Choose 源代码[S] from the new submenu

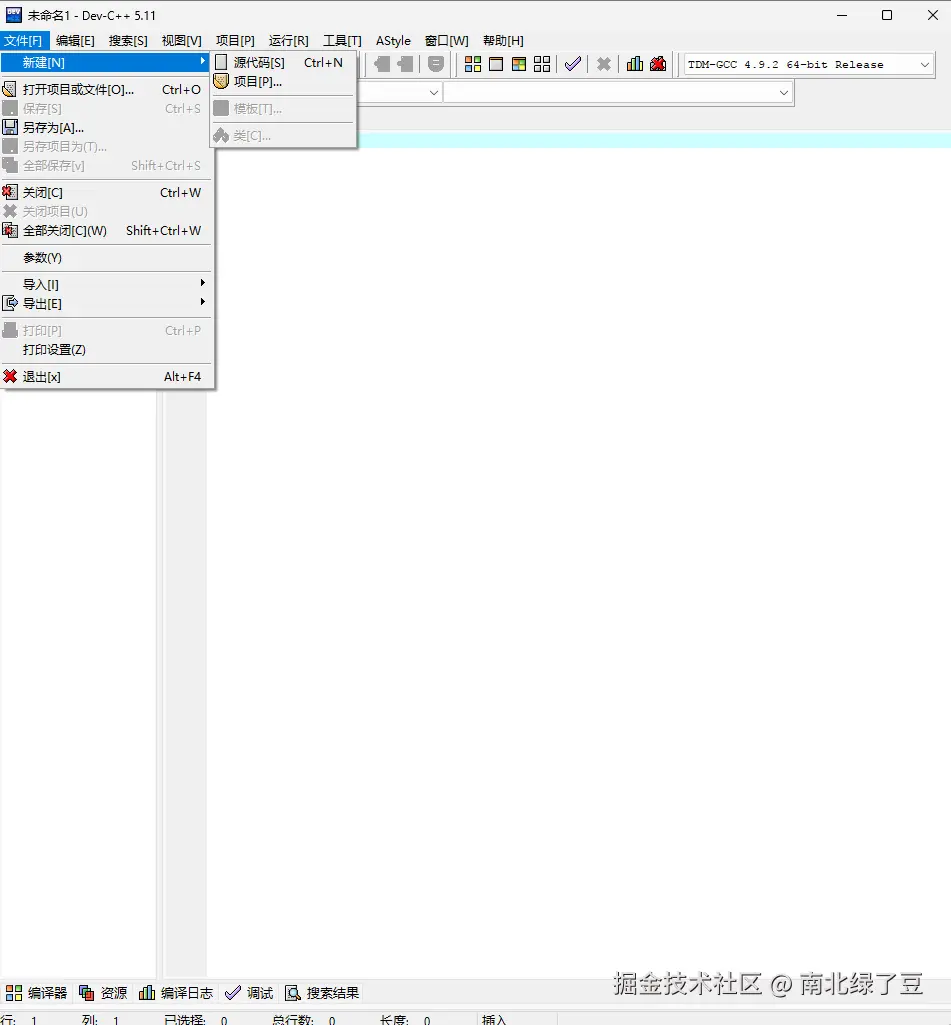tap(284, 62)
